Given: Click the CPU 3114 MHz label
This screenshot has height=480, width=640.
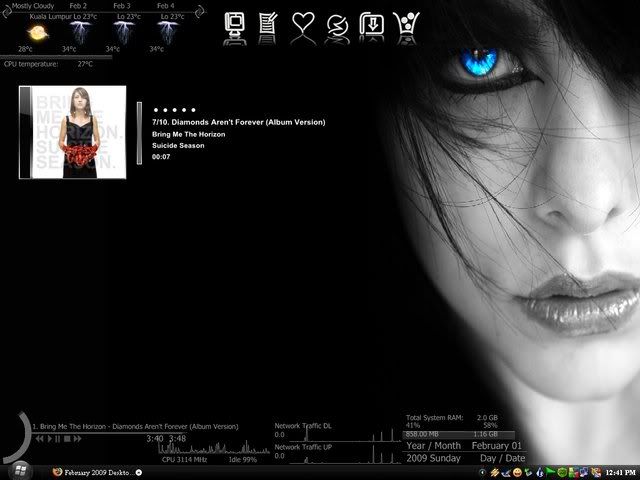Looking at the screenshot, I should click(184, 460).
